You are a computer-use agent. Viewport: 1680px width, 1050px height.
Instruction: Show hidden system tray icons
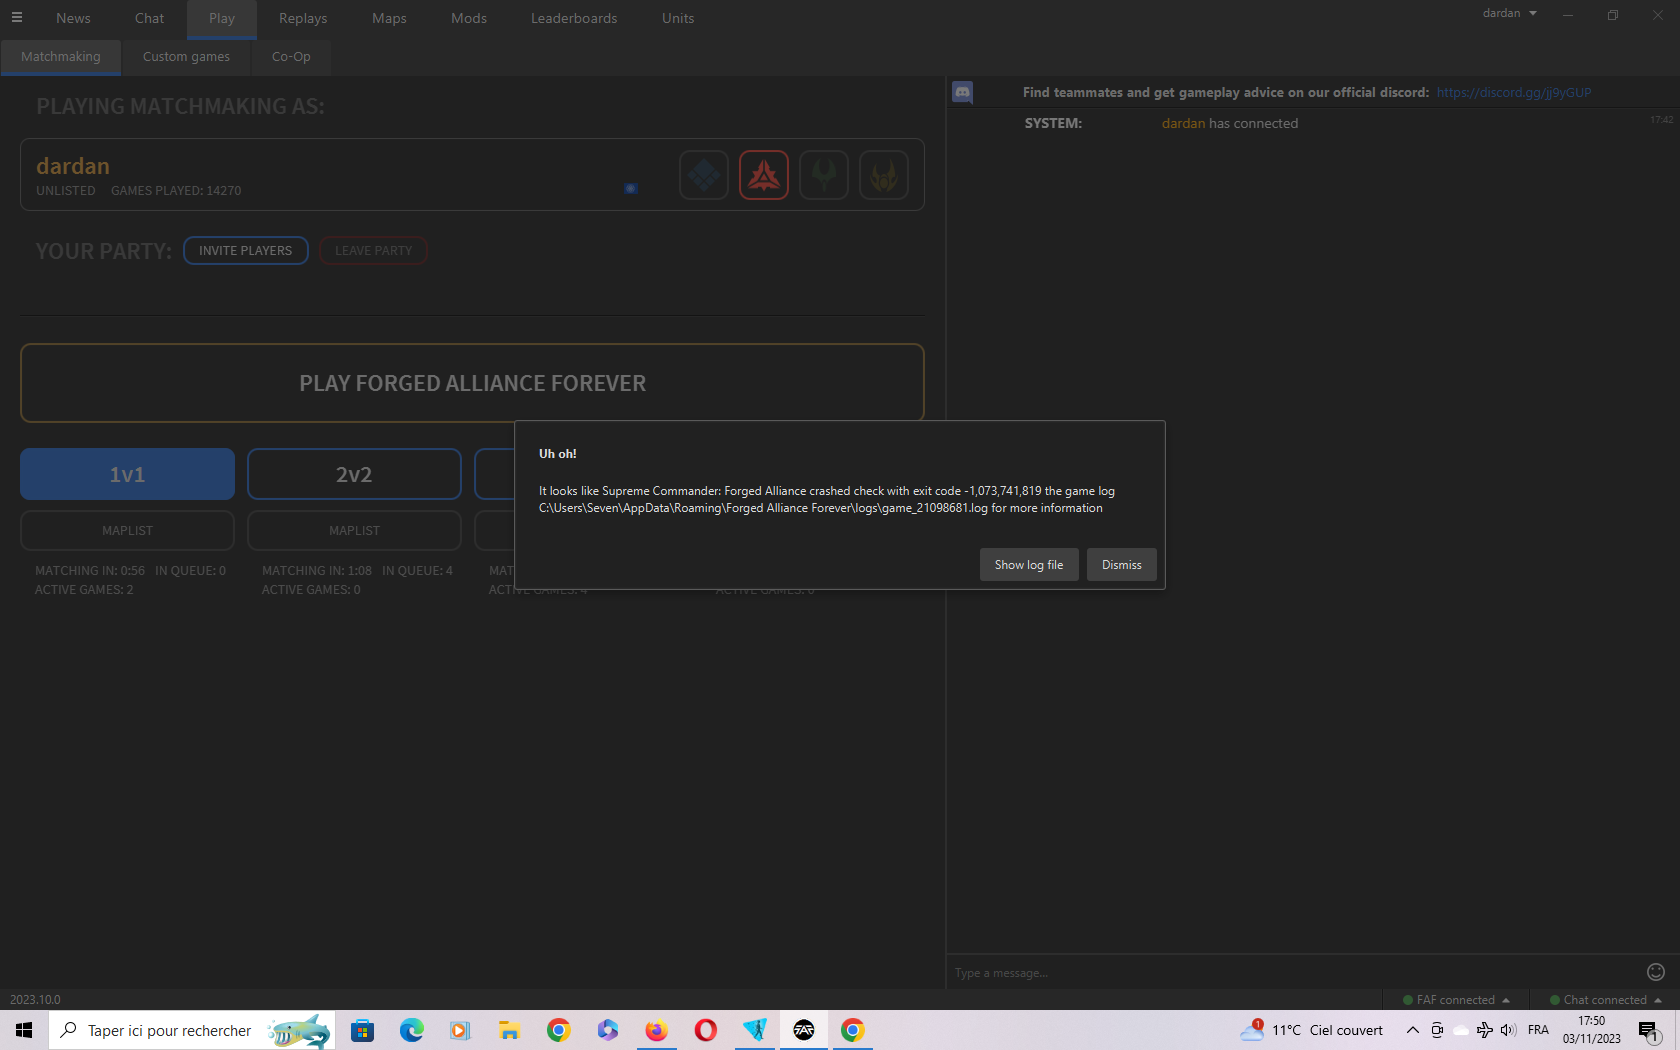[x=1412, y=1030]
